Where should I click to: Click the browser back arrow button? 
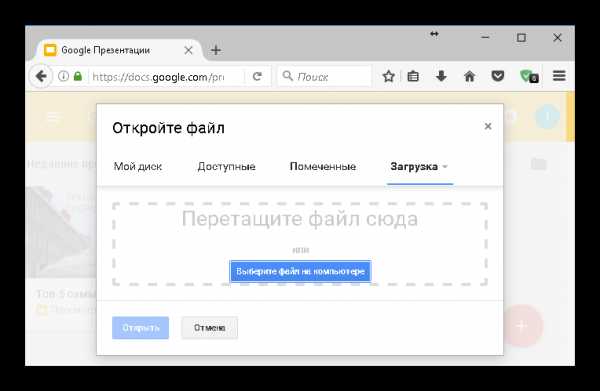(41, 76)
